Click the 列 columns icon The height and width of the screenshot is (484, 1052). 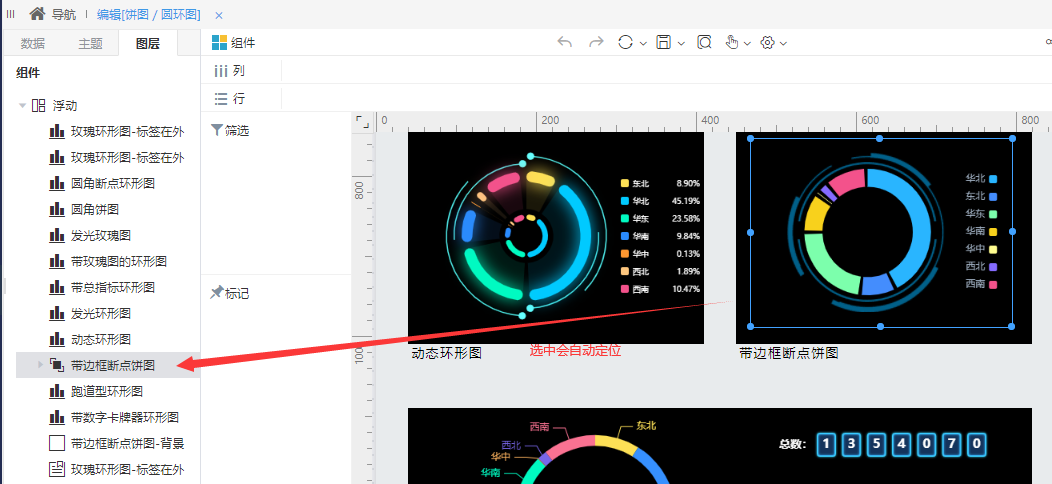[221, 70]
